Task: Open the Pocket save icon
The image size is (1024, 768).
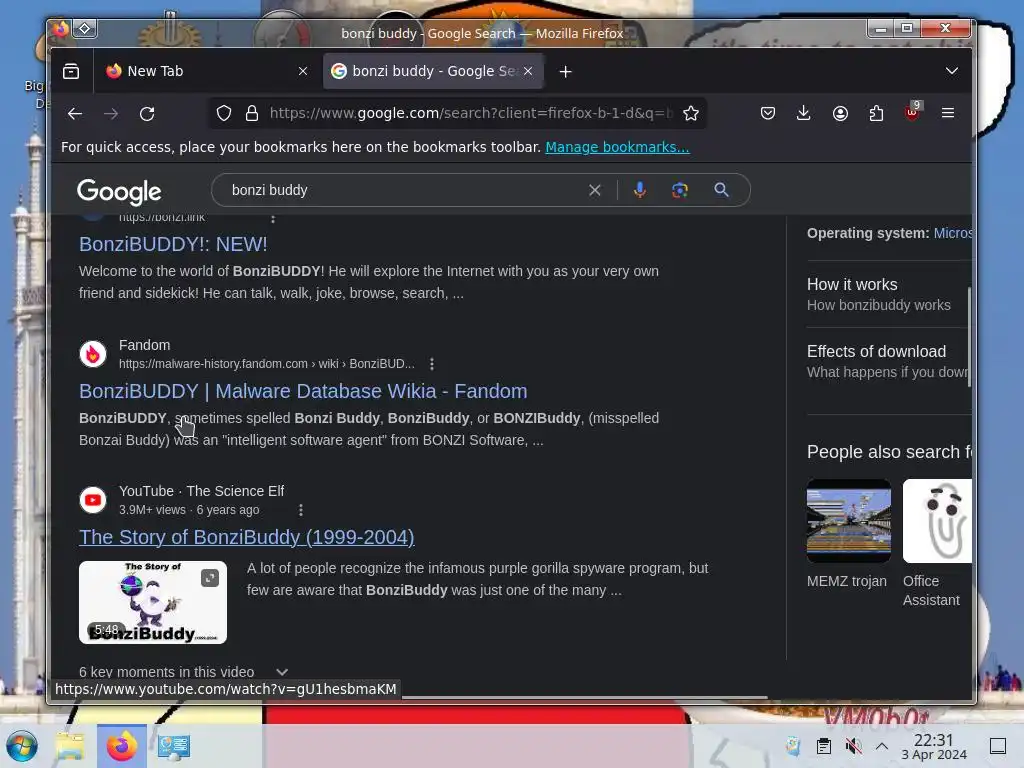Action: tap(768, 114)
